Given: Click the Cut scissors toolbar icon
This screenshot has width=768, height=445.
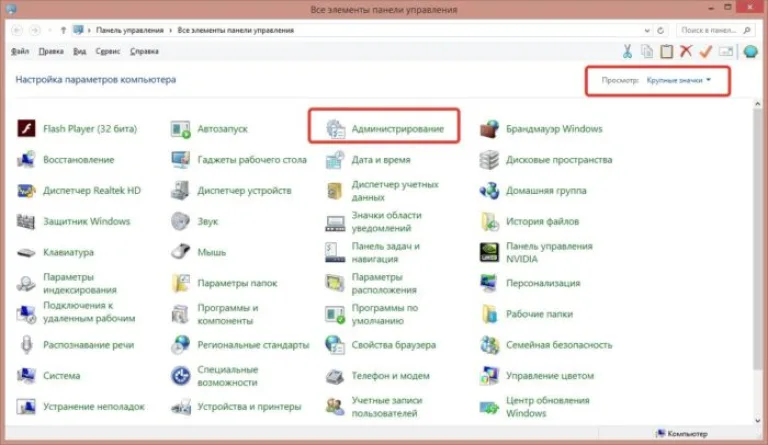Looking at the screenshot, I should pos(627,51).
